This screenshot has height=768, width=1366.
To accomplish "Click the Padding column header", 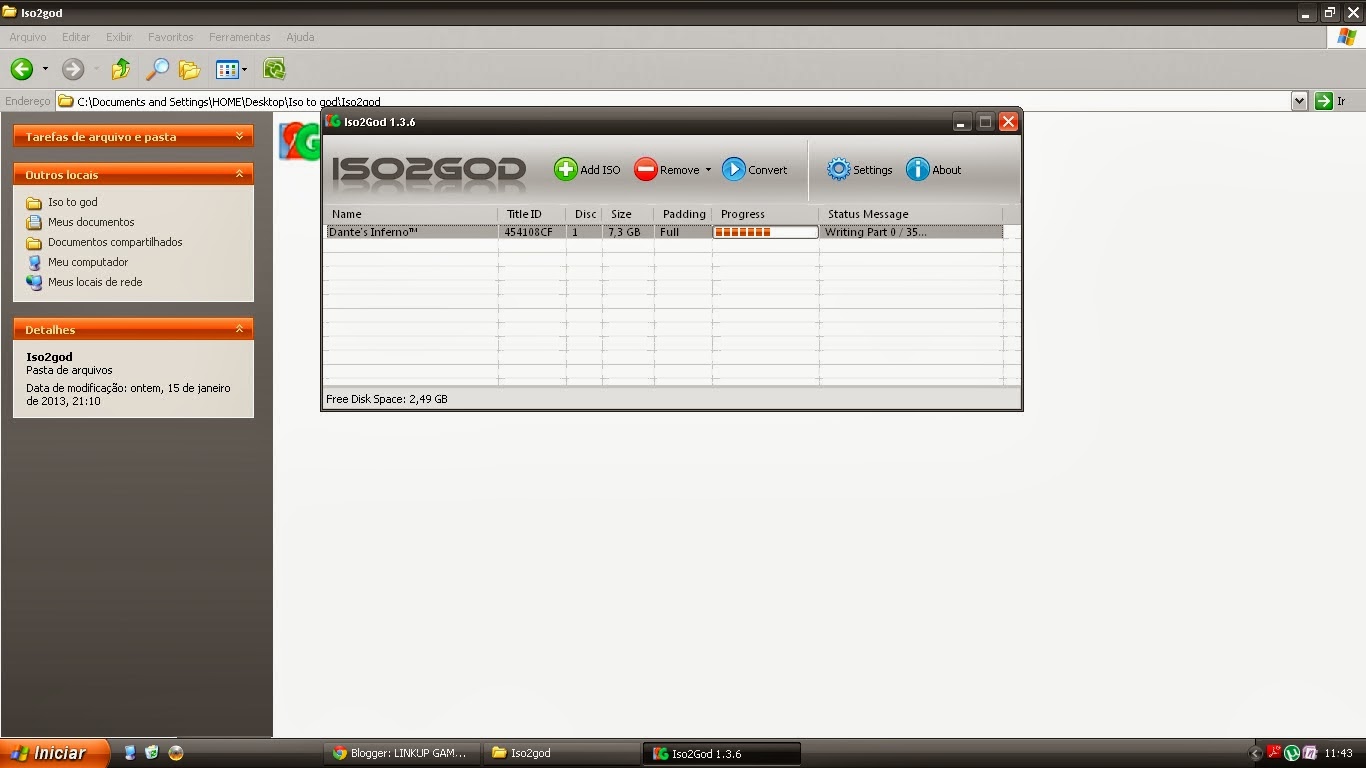I will [683, 214].
